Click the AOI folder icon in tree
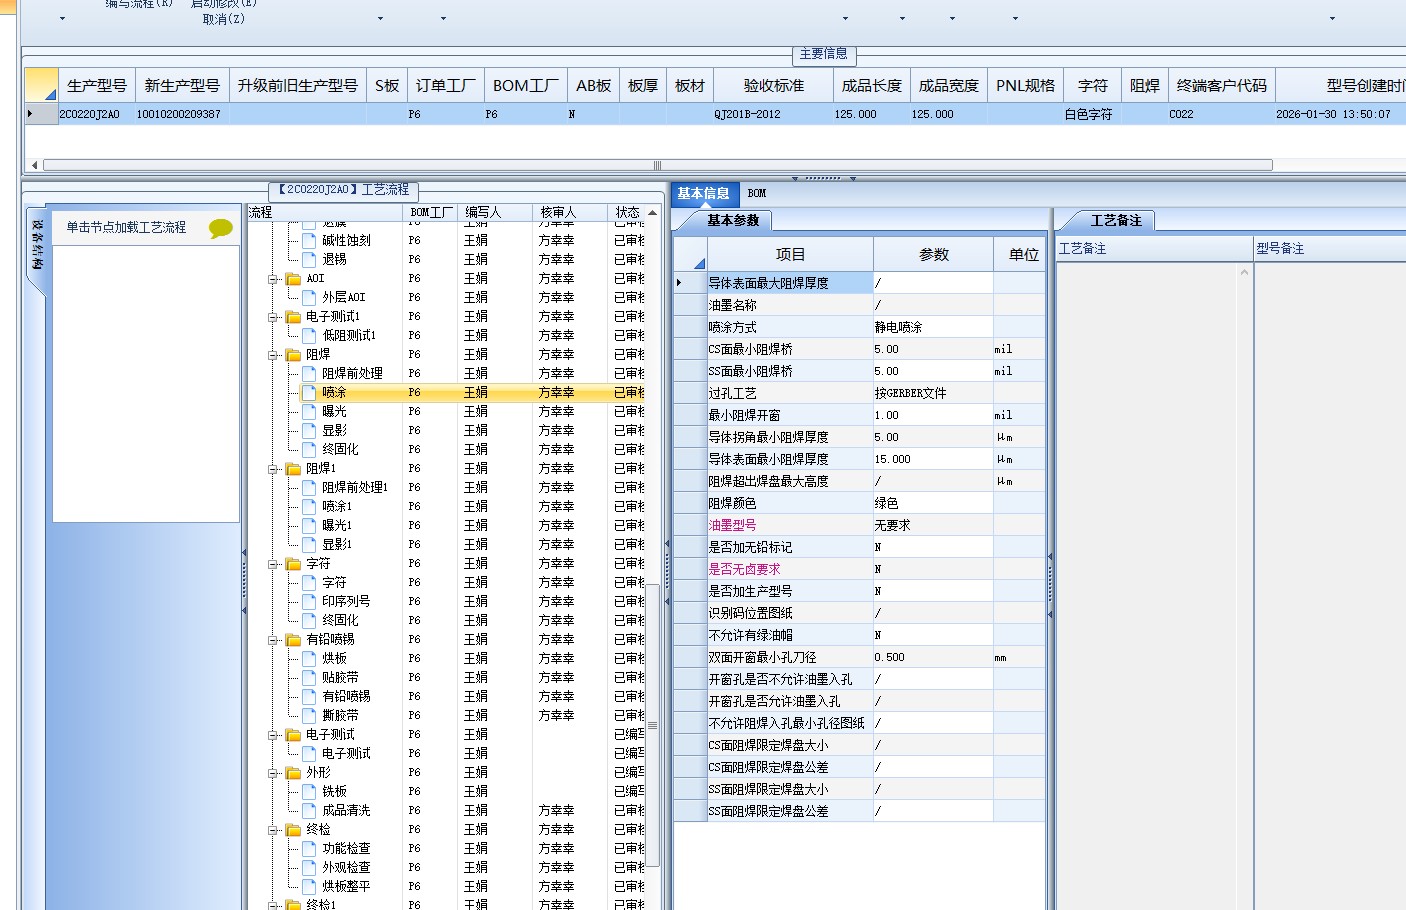The width and height of the screenshot is (1406, 910). click(x=293, y=279)
